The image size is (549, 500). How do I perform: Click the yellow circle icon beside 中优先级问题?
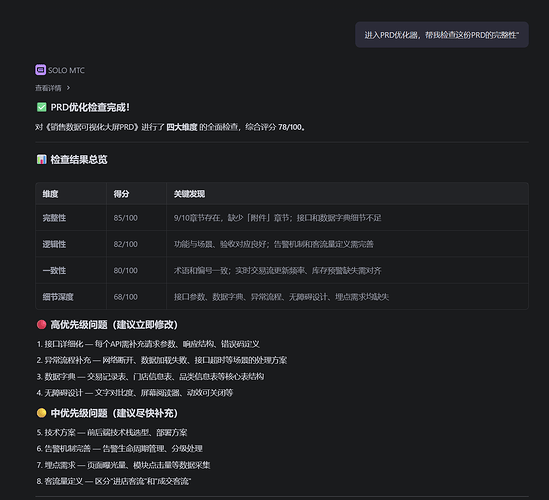tap(42, 413)
